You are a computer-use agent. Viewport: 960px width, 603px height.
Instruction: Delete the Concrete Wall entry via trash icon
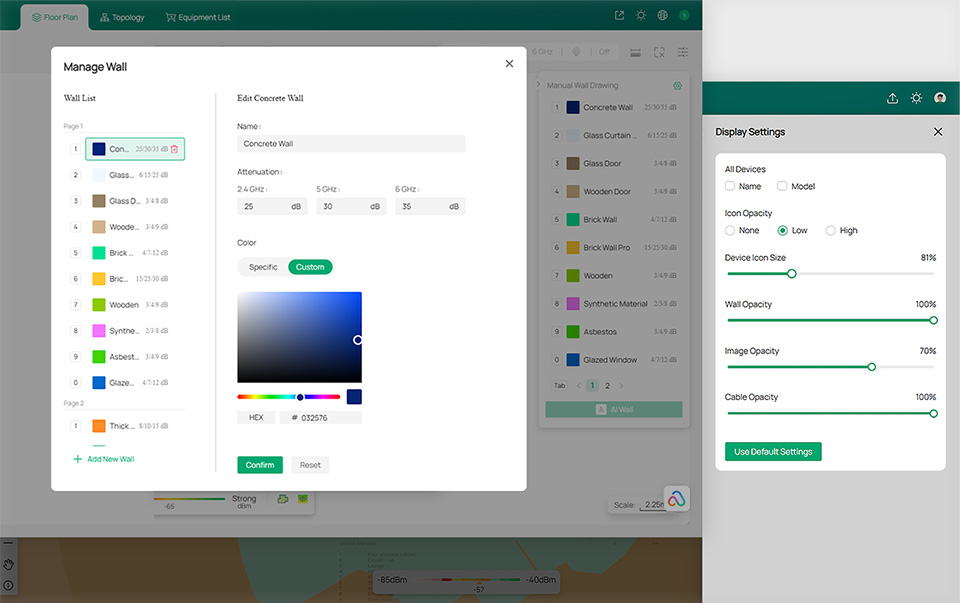pyautogui.click(x=174, y=149)
